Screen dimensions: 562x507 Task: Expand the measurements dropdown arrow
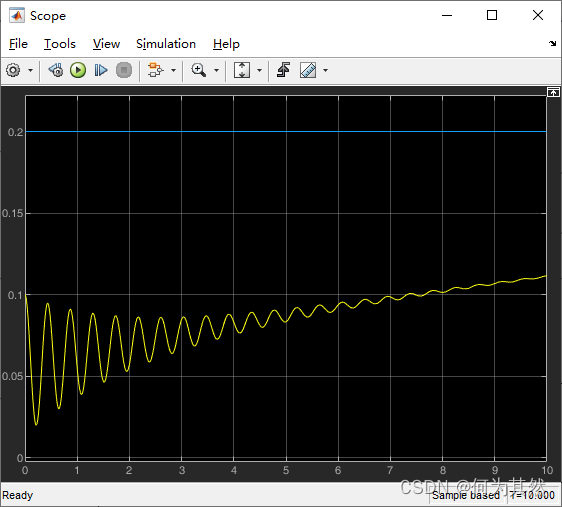[325, 70]
